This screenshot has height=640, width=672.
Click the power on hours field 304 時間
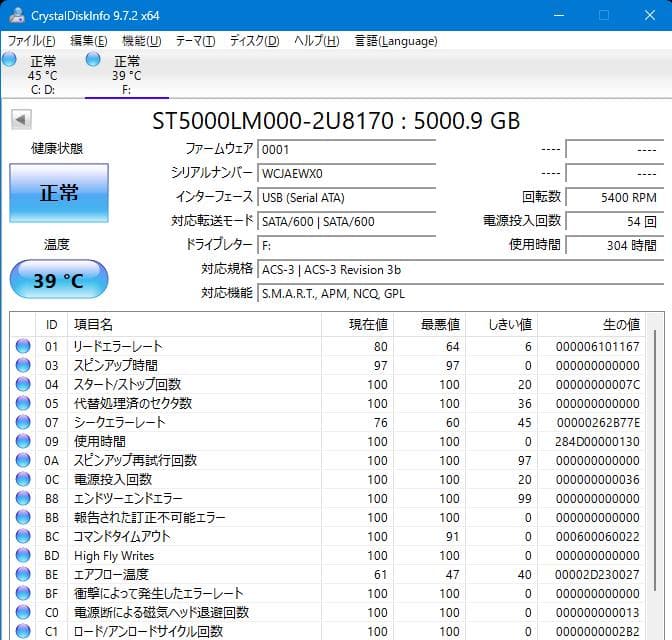click(x=615, y=245)
